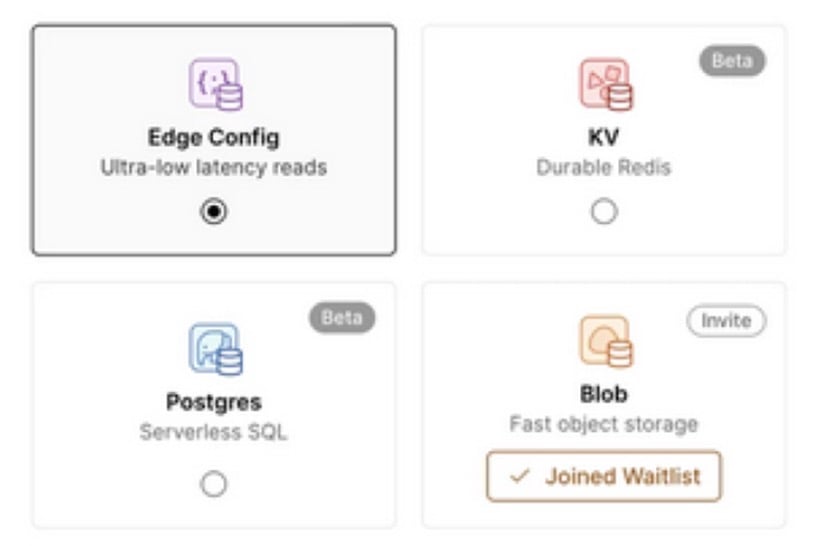Click the Blob object storage icon

click(605, 341)
